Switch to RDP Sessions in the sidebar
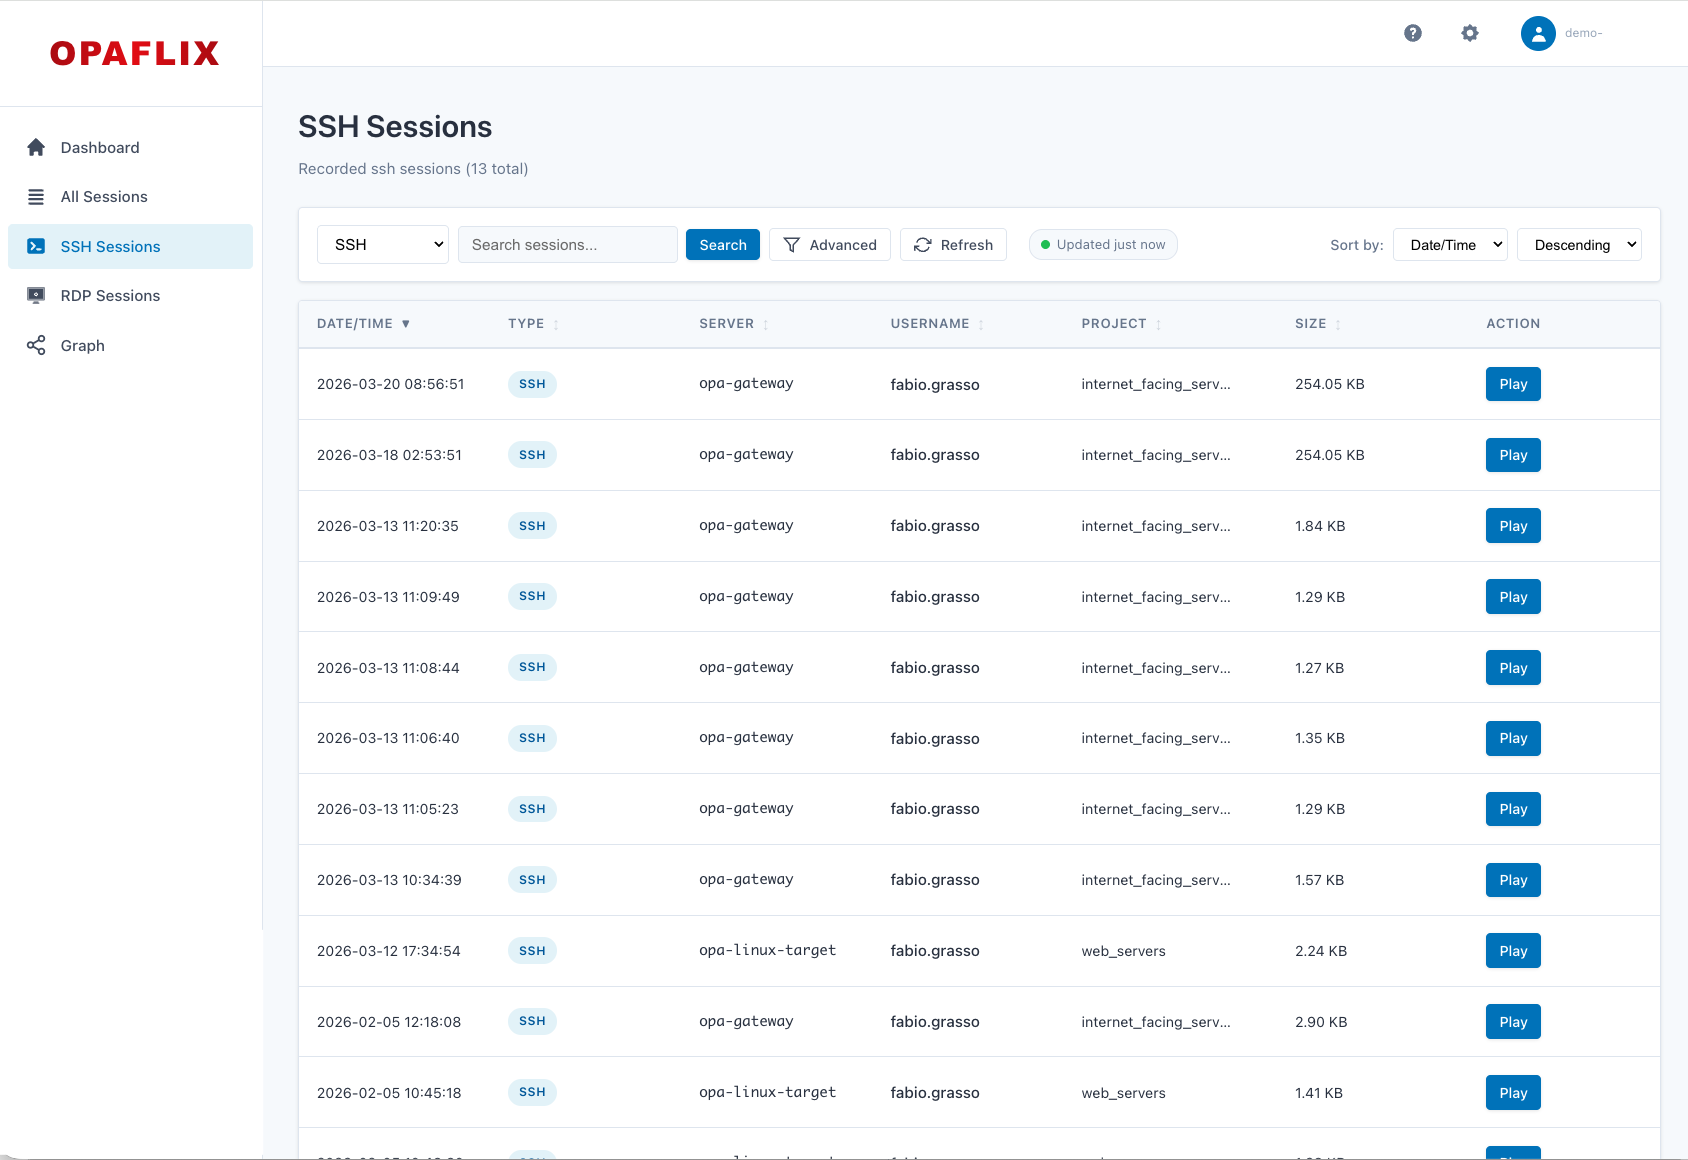This screenshot has width=1688, height=1160. (110, 295)
